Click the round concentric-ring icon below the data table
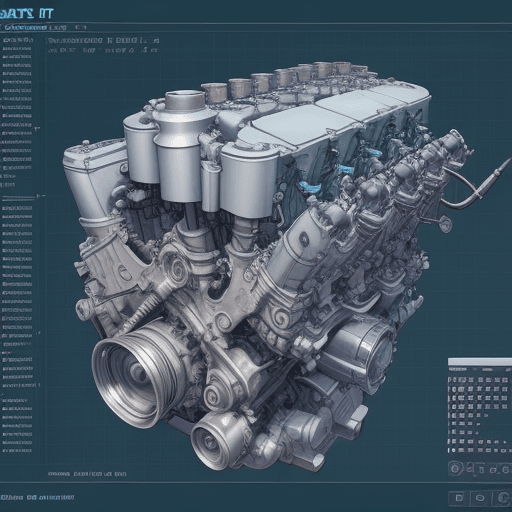The image size is (512, 512). point(455,469)
